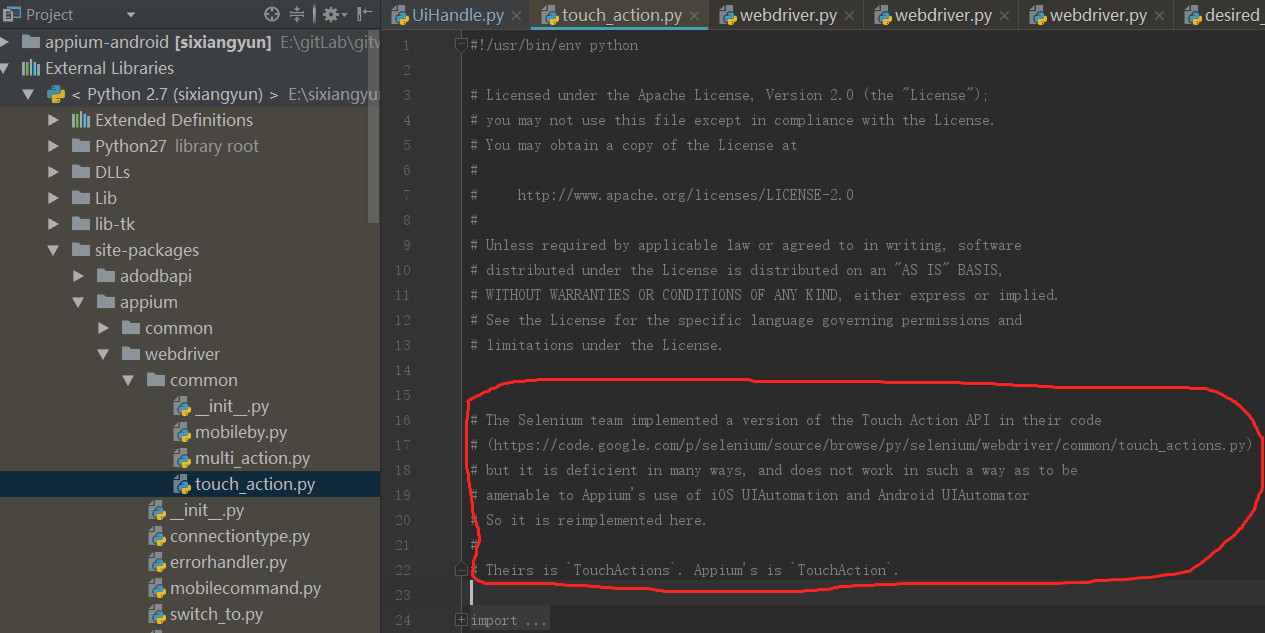1265x633 pixels.
Task: Select the Extended Definitions tree row
Action: (x=190, y=120)
